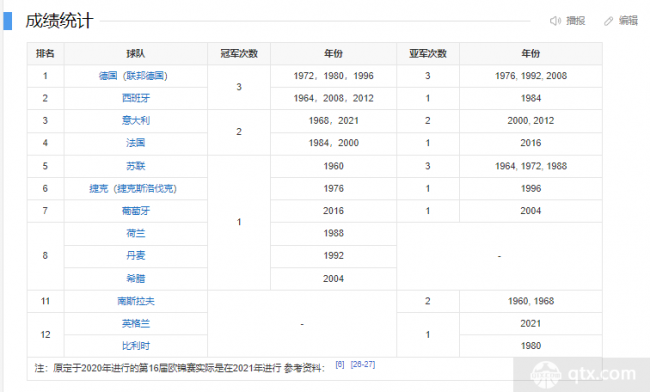Select the runner-up year 2004 in 葡萄牙 row
The height and width of the screenshot is (392, 650).
(531, 211)
